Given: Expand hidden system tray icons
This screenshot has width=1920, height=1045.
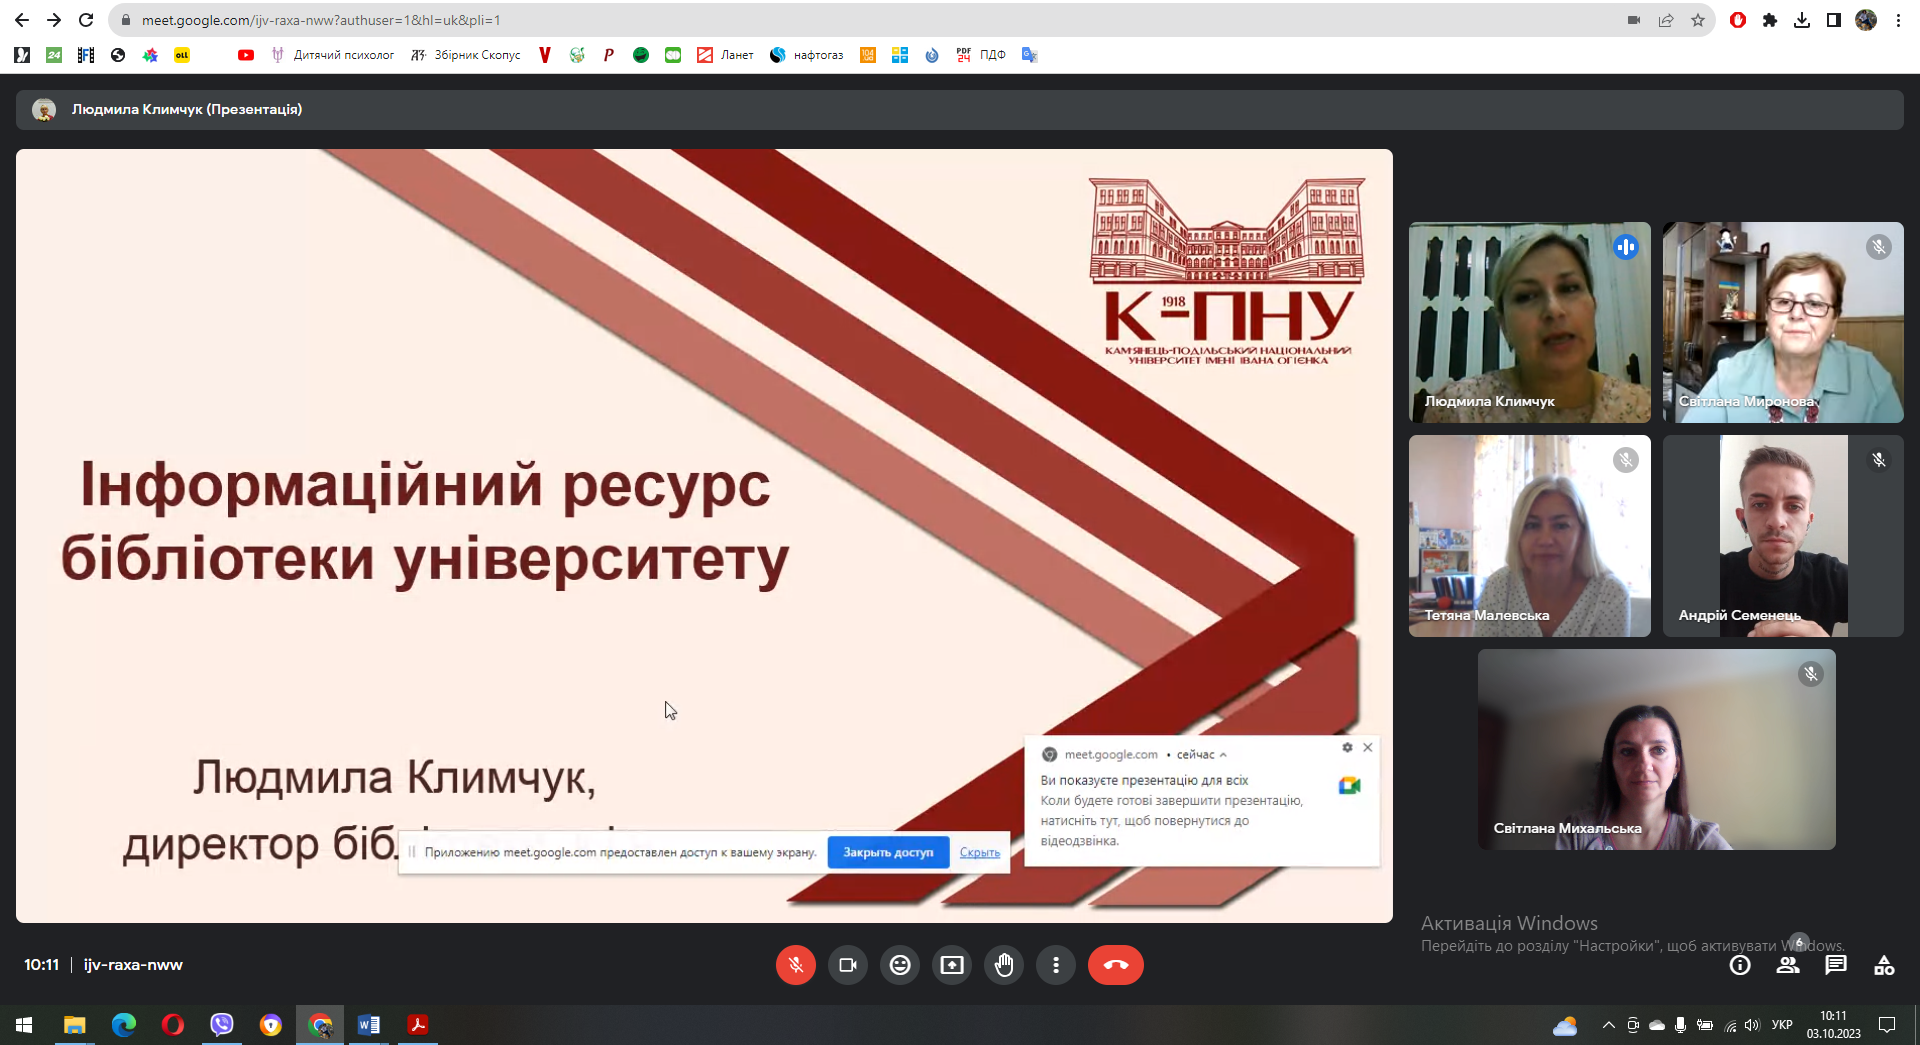Looking at the screenshot, I should click(1608, 1025).
